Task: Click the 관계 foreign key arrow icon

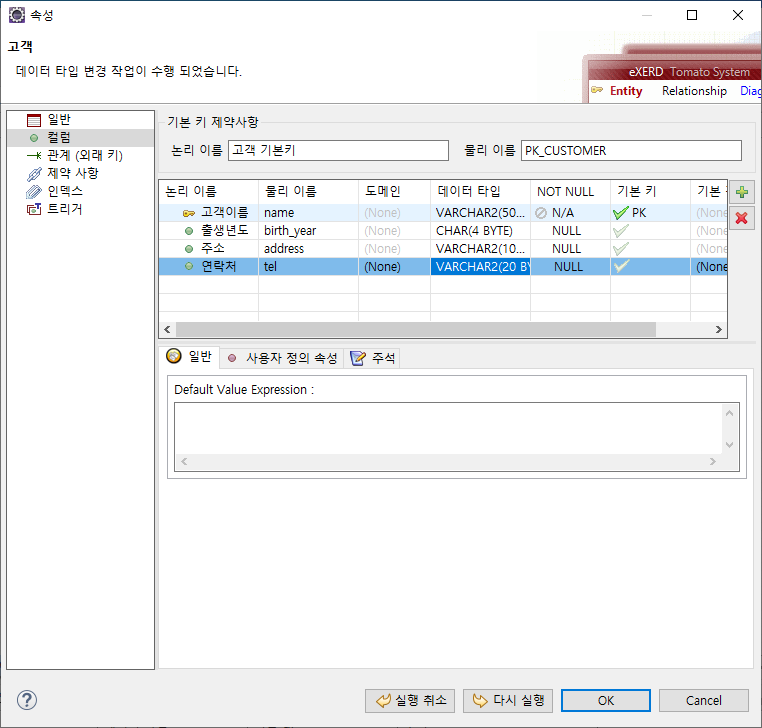Action: click(x=34, y=156)
